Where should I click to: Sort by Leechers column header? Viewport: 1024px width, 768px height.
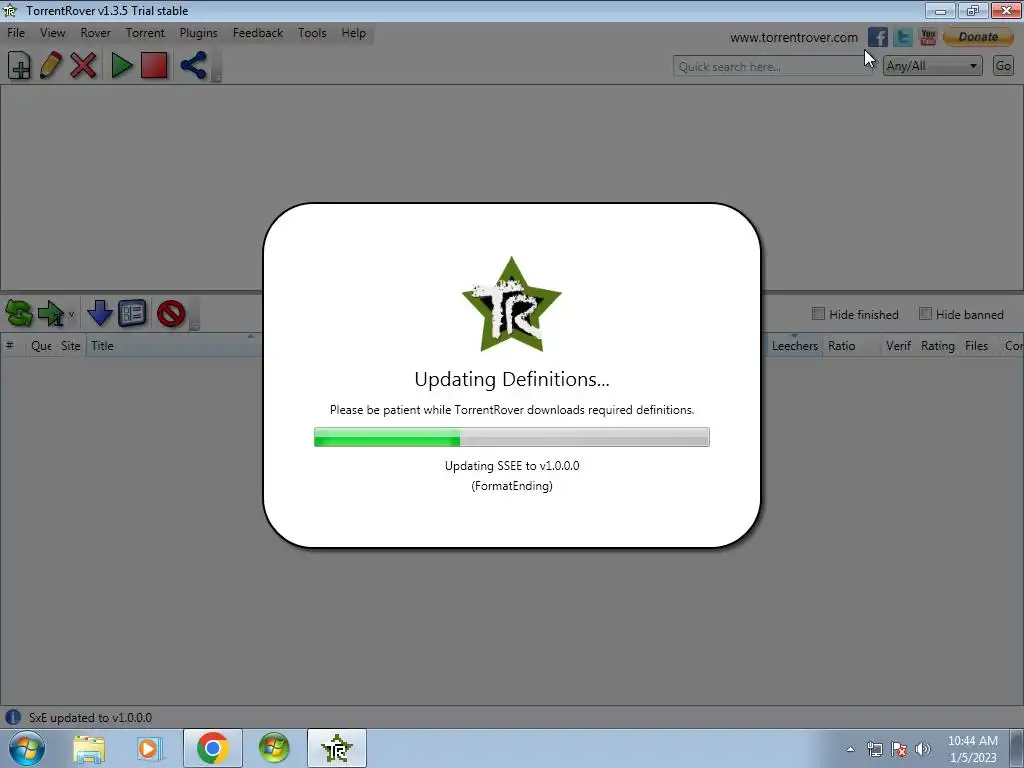[x=795, y=346]
